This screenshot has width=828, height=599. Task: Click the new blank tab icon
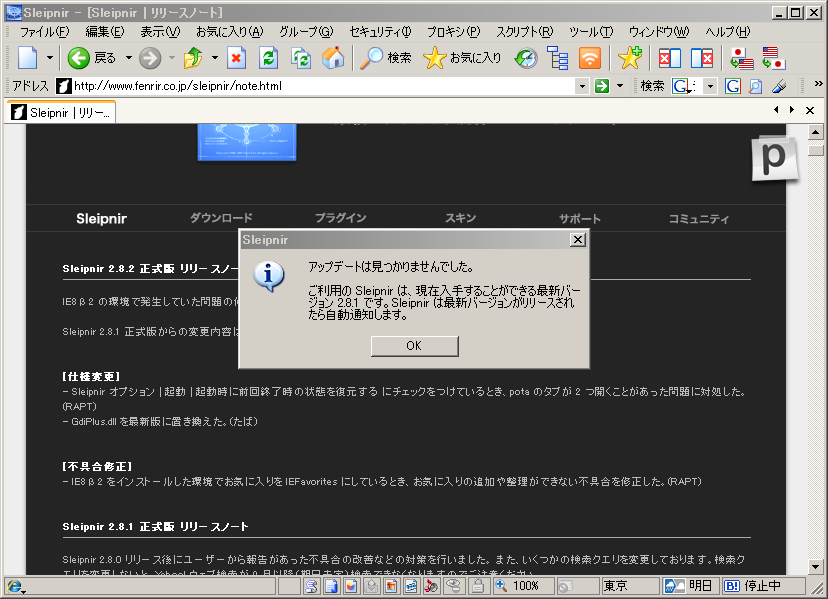[28, 58]
